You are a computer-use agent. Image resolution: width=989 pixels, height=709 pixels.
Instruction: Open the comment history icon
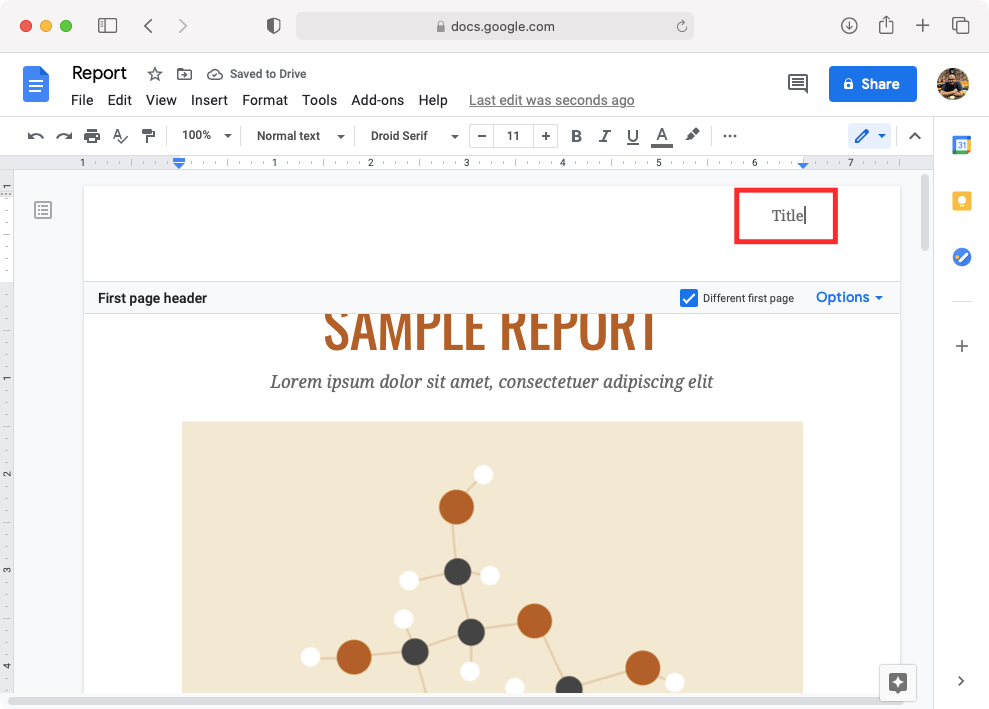pos(797,84)
